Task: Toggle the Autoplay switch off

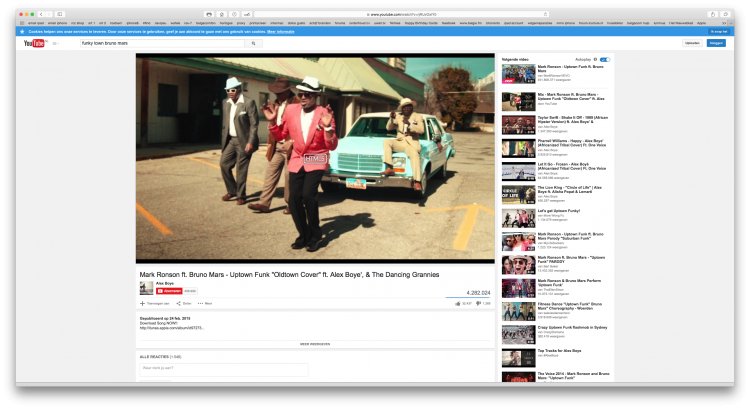Action: [x=605, y=60]
